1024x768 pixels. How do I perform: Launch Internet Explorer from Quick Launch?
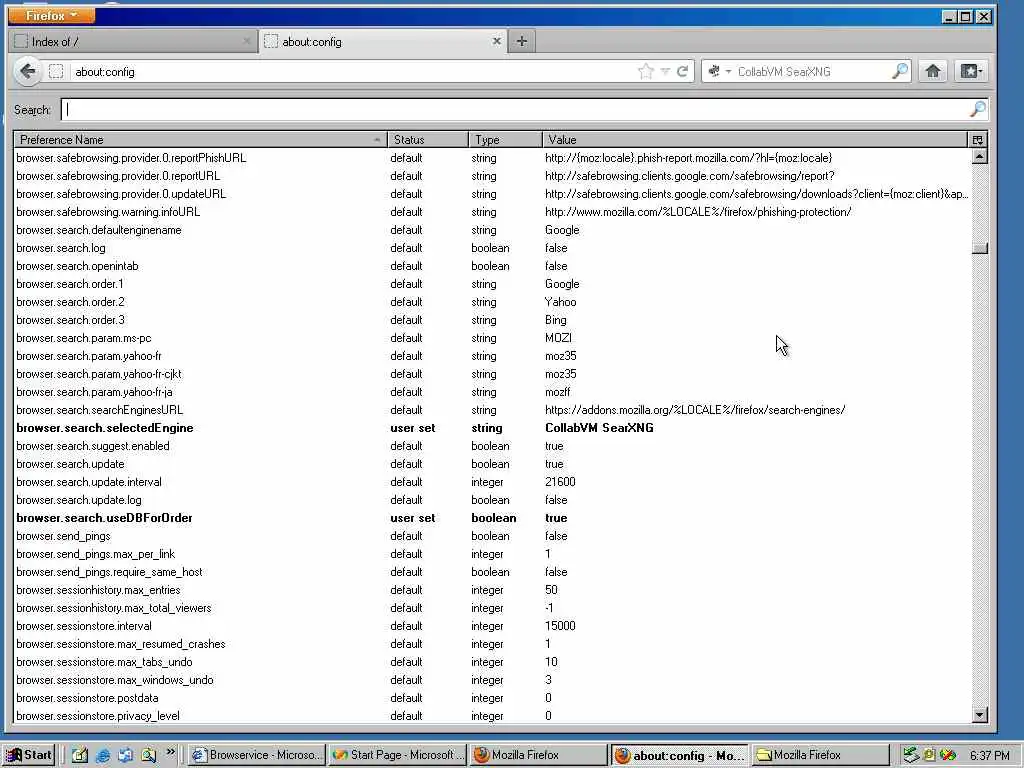[x=103, y=755]
